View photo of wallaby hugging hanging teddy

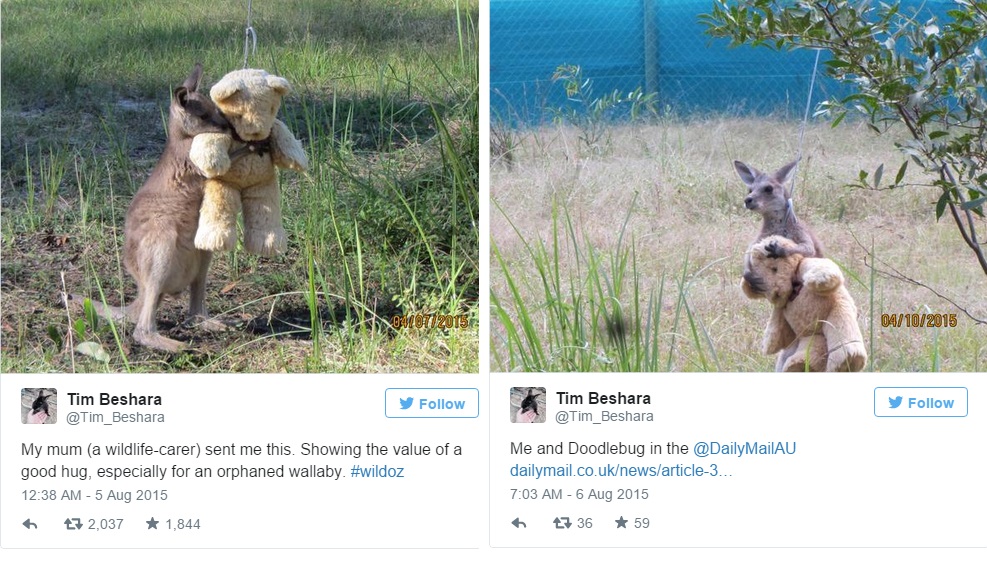click(240, 186)
